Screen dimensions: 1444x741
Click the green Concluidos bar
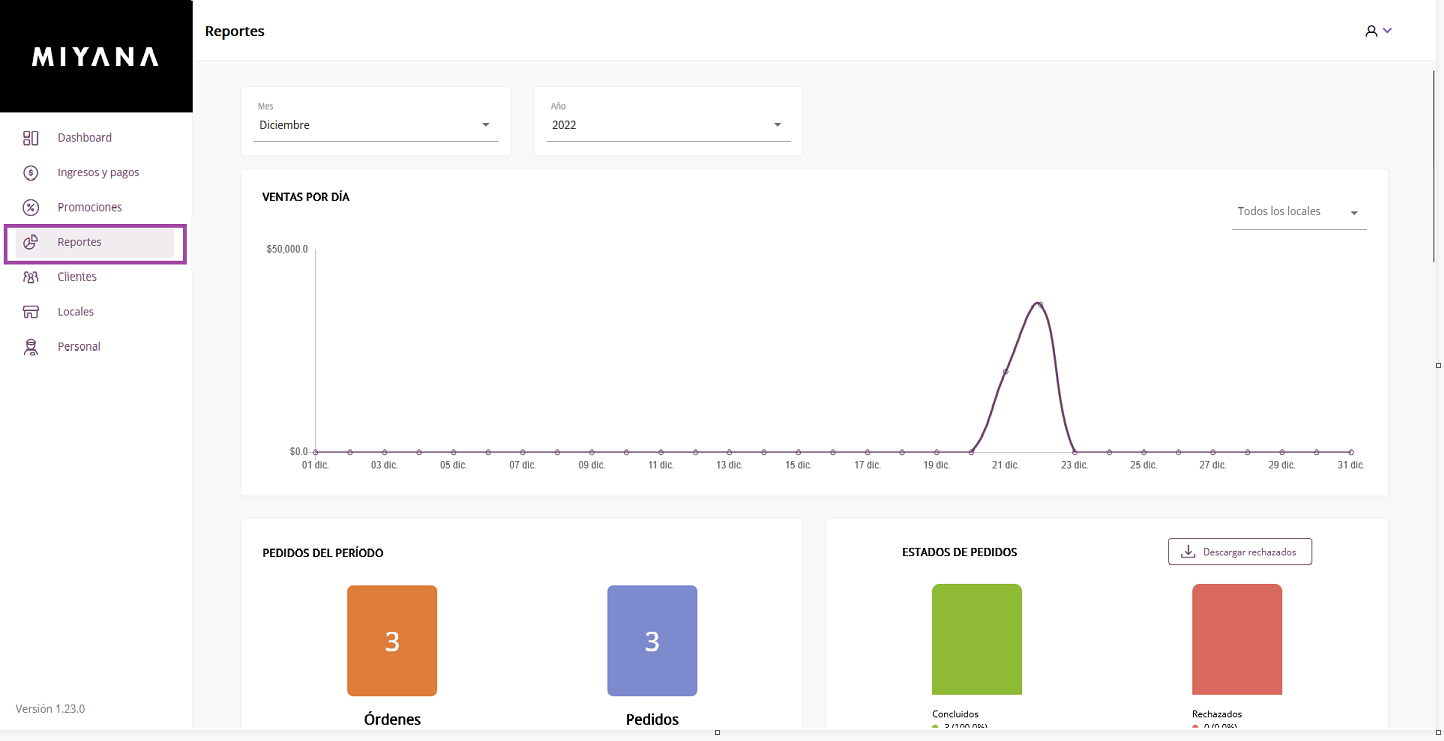pos(977,639)
